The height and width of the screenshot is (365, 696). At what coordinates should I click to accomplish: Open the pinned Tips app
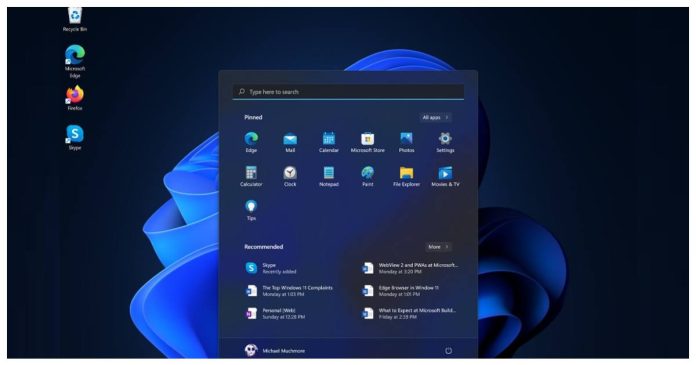pyautogui.click(x=251, y=210)
